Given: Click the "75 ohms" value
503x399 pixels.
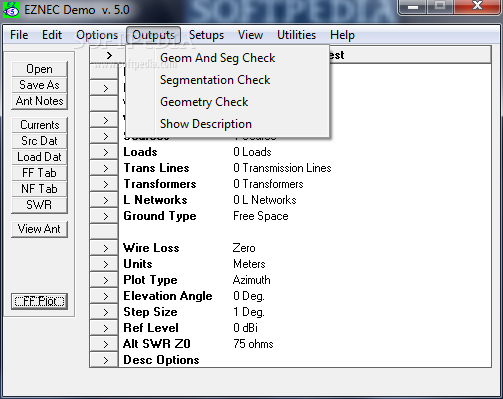Looking at the screenshot, I should click(x=253, y=344).
